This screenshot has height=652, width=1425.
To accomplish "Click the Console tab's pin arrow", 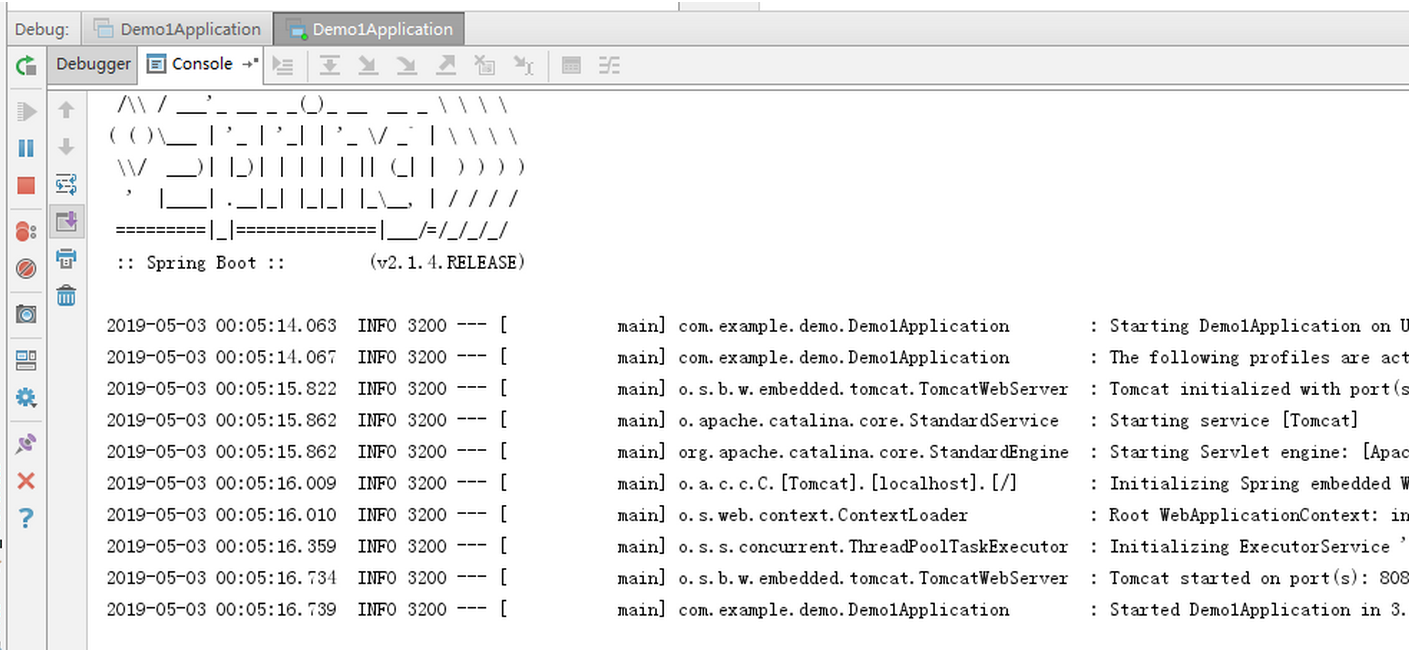I will coord(250,64).
